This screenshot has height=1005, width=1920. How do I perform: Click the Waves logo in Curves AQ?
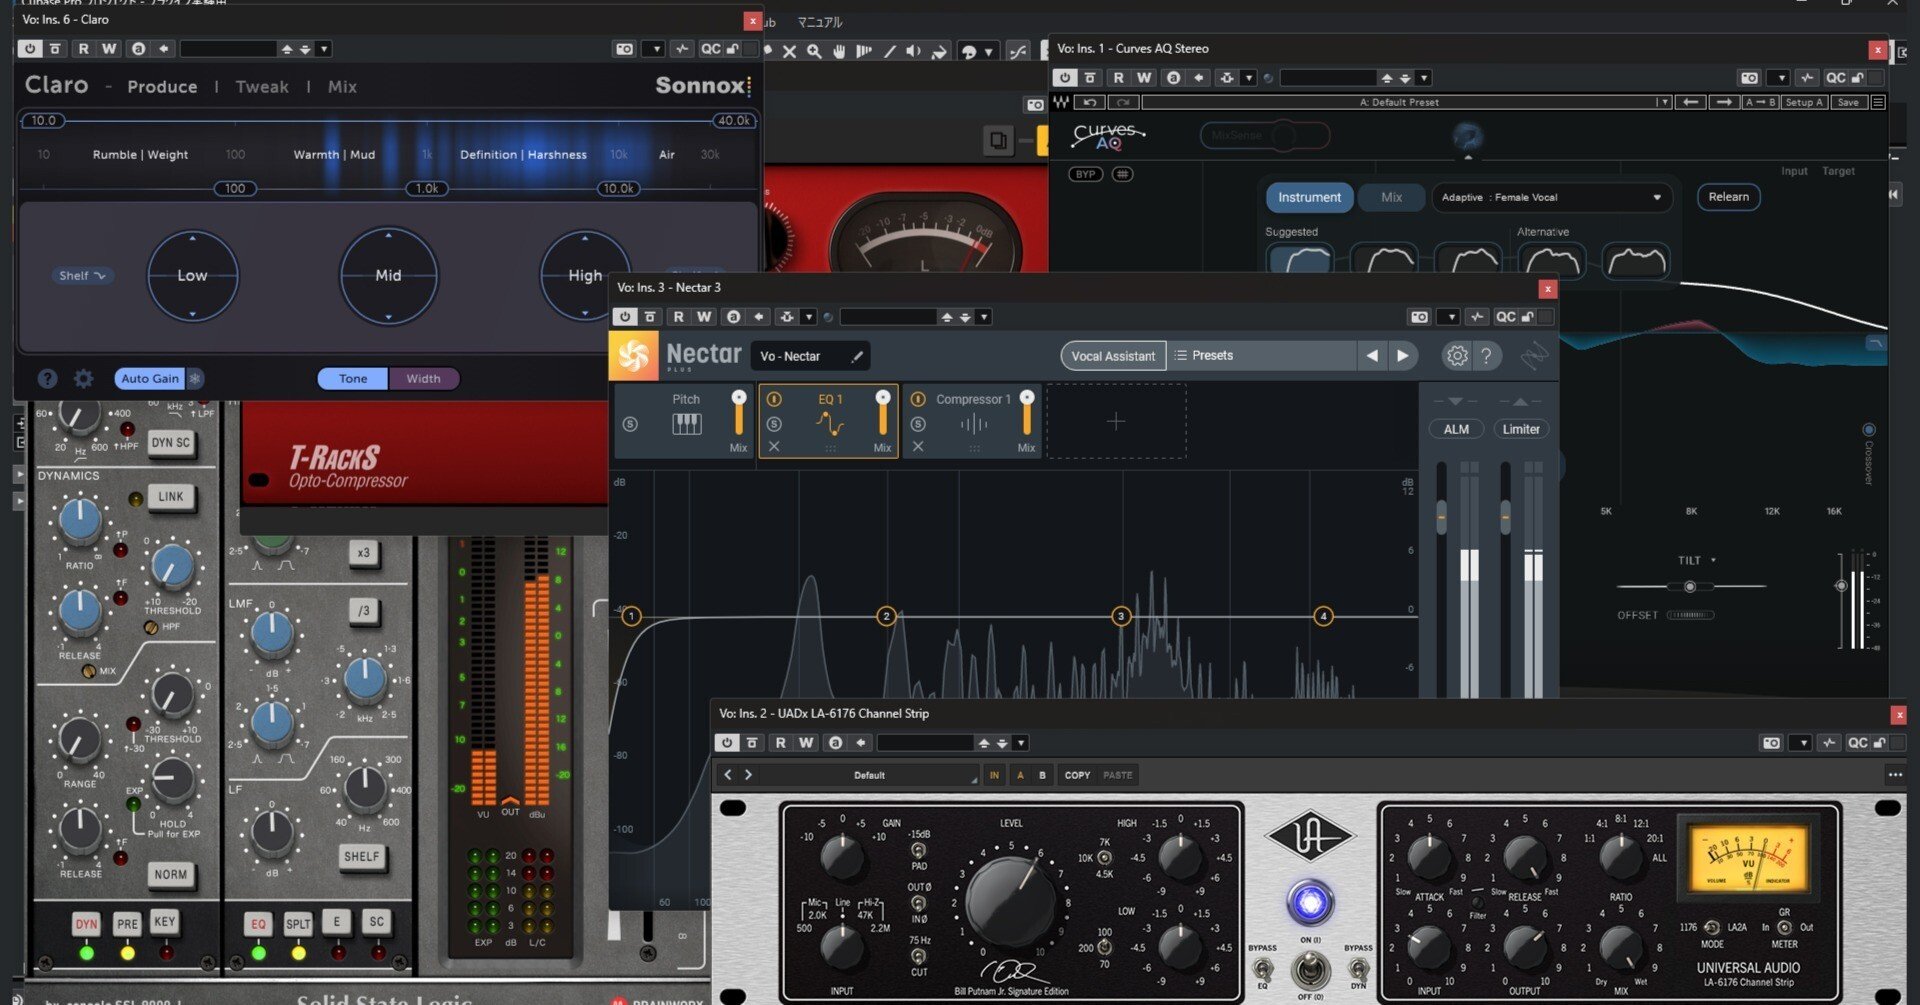click(x=1061, y=102)
